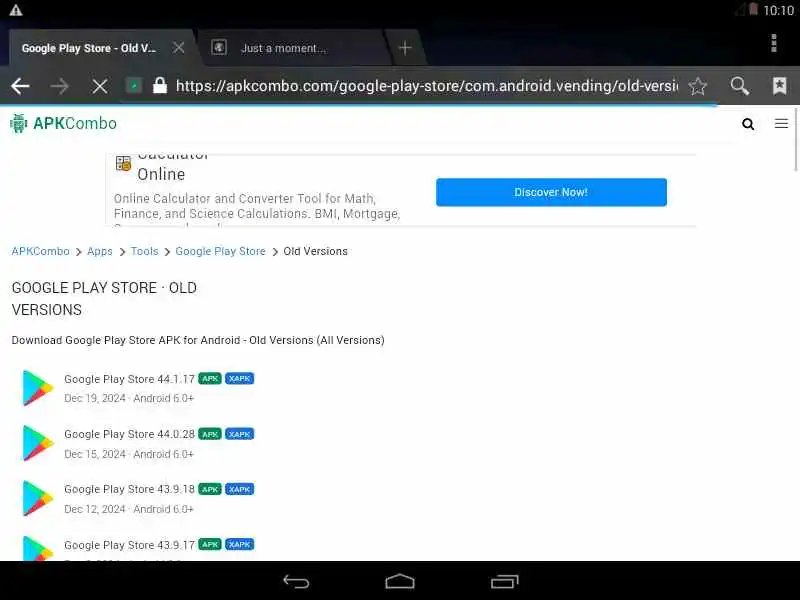
Task: Click APK badge for version 43.9.18
Action: click(210, 489)
